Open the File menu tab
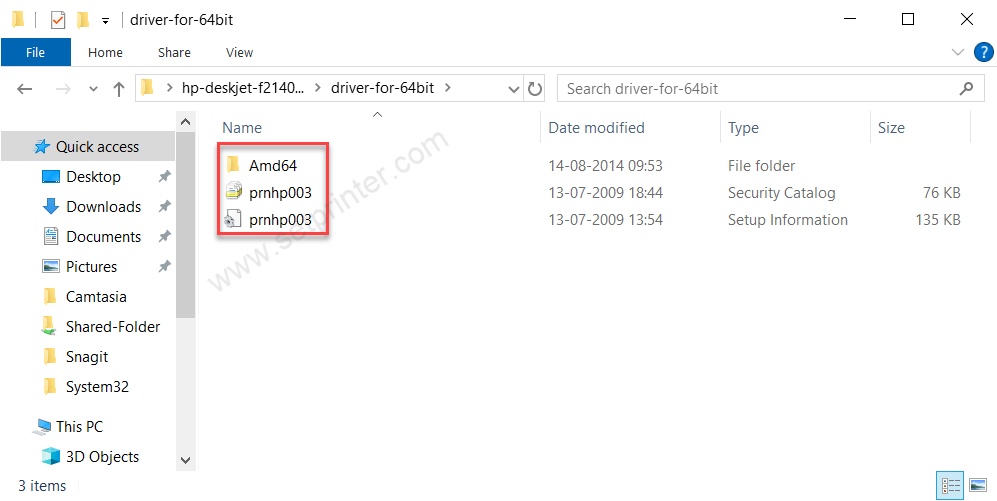The width and height of the screenshot is (997, 501). coord(36,52)
